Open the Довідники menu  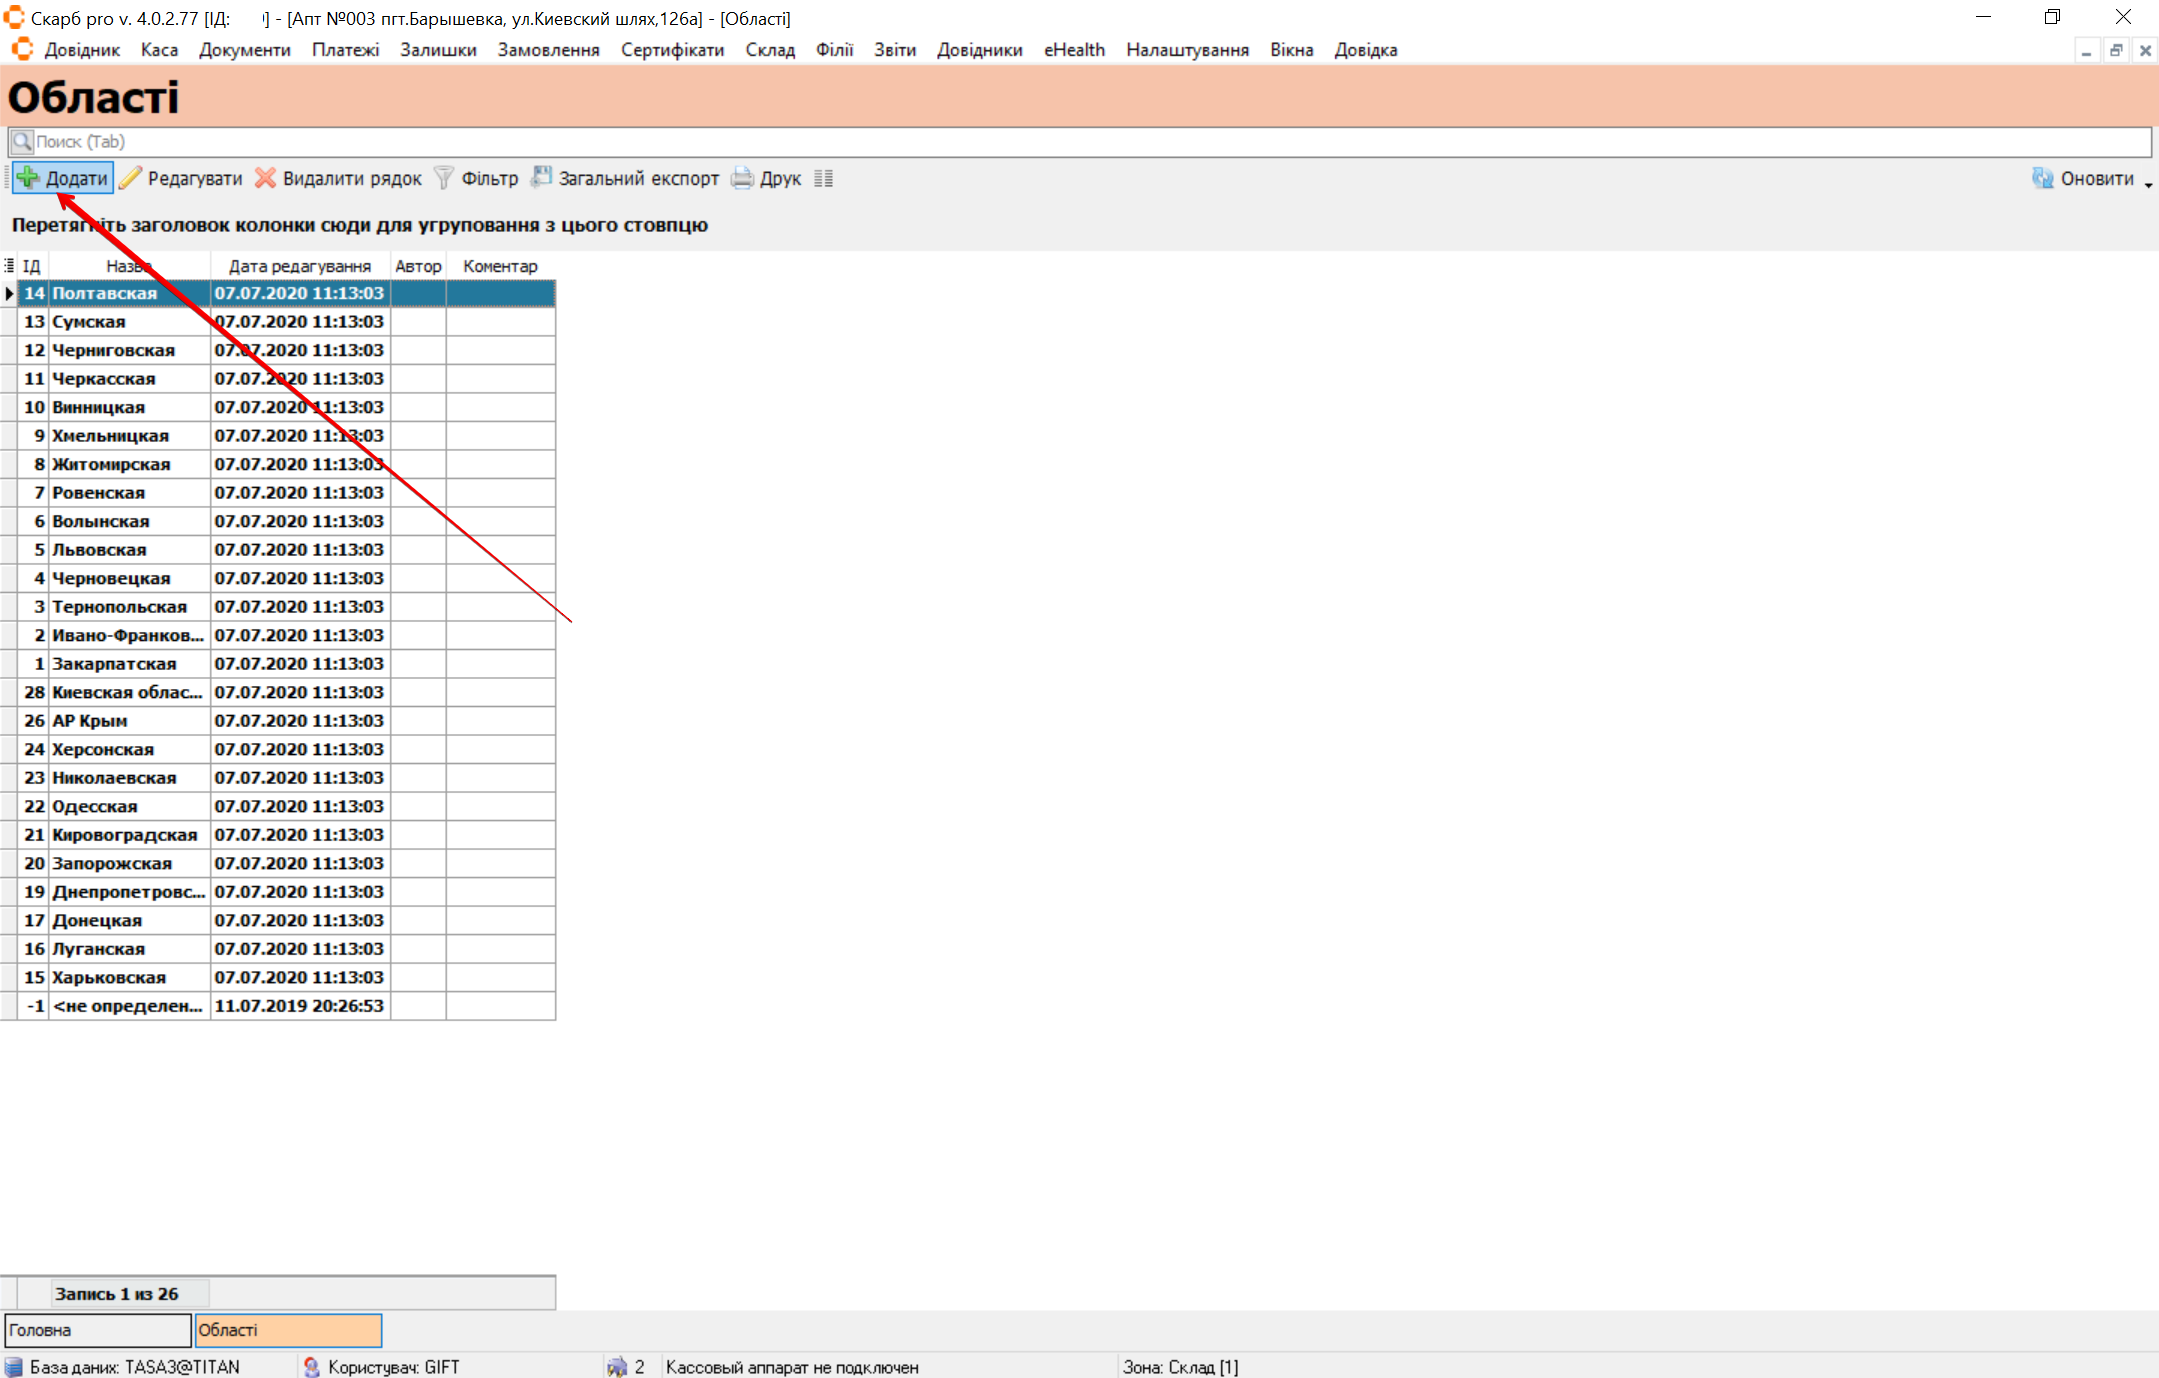979,50
